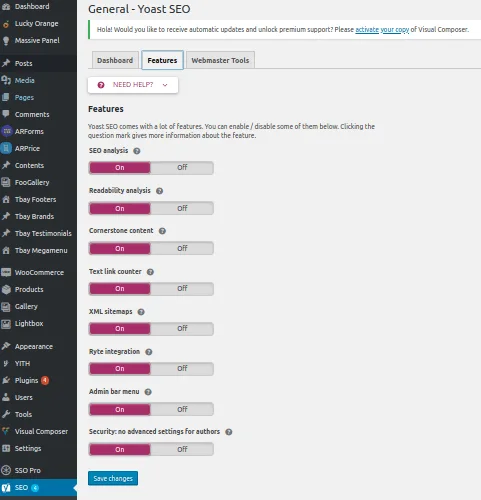Open the Contents menu item

tap(38, 165)
